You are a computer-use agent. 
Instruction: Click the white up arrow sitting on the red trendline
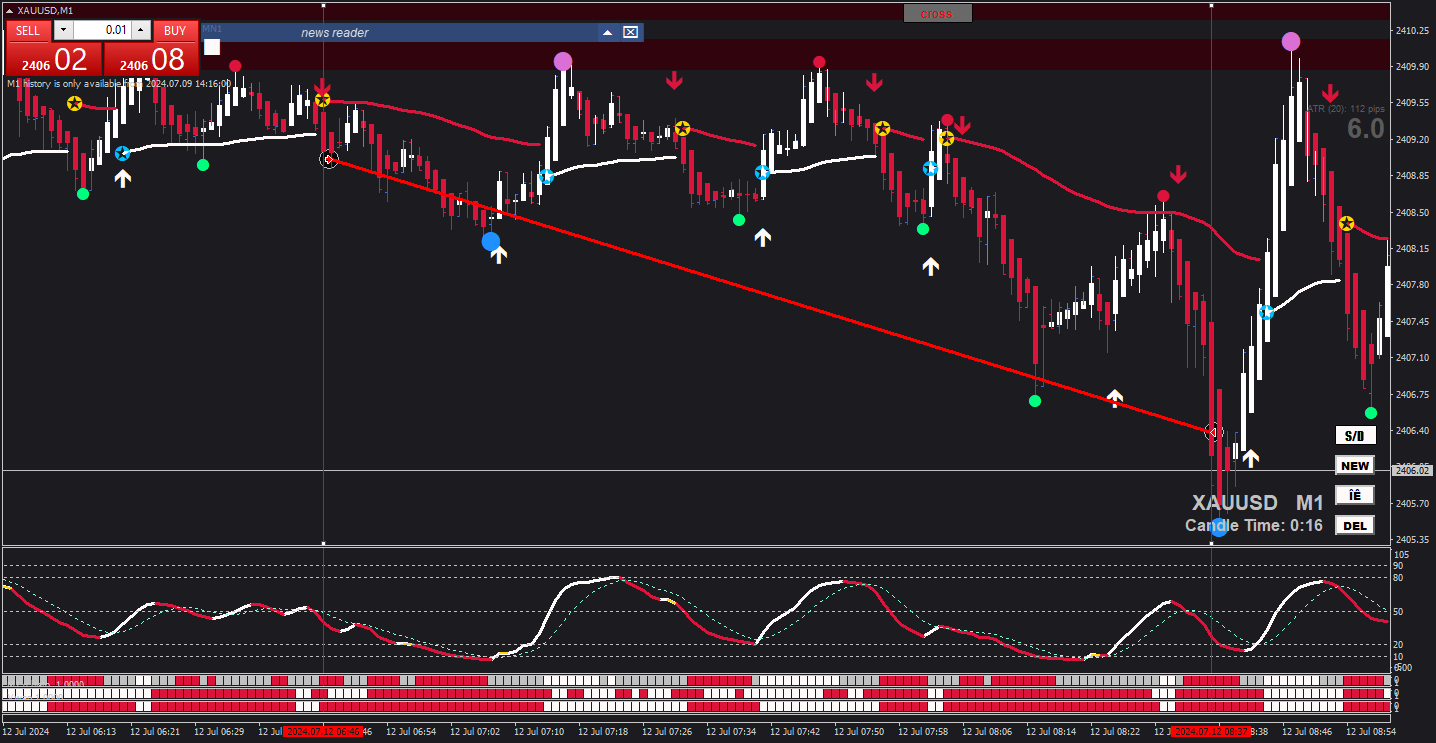point(1115,398)
